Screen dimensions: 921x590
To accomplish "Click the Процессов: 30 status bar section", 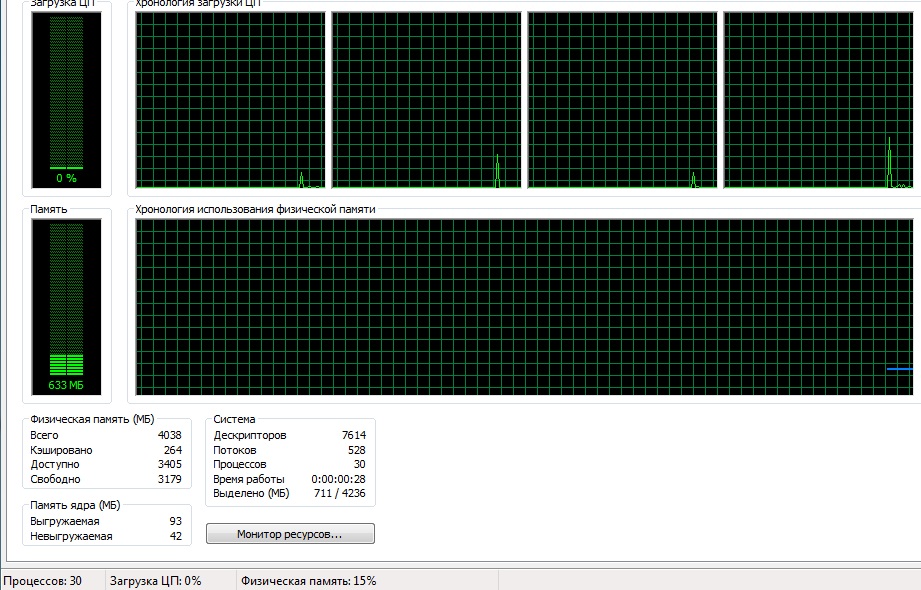I will [x=42, y=581].
